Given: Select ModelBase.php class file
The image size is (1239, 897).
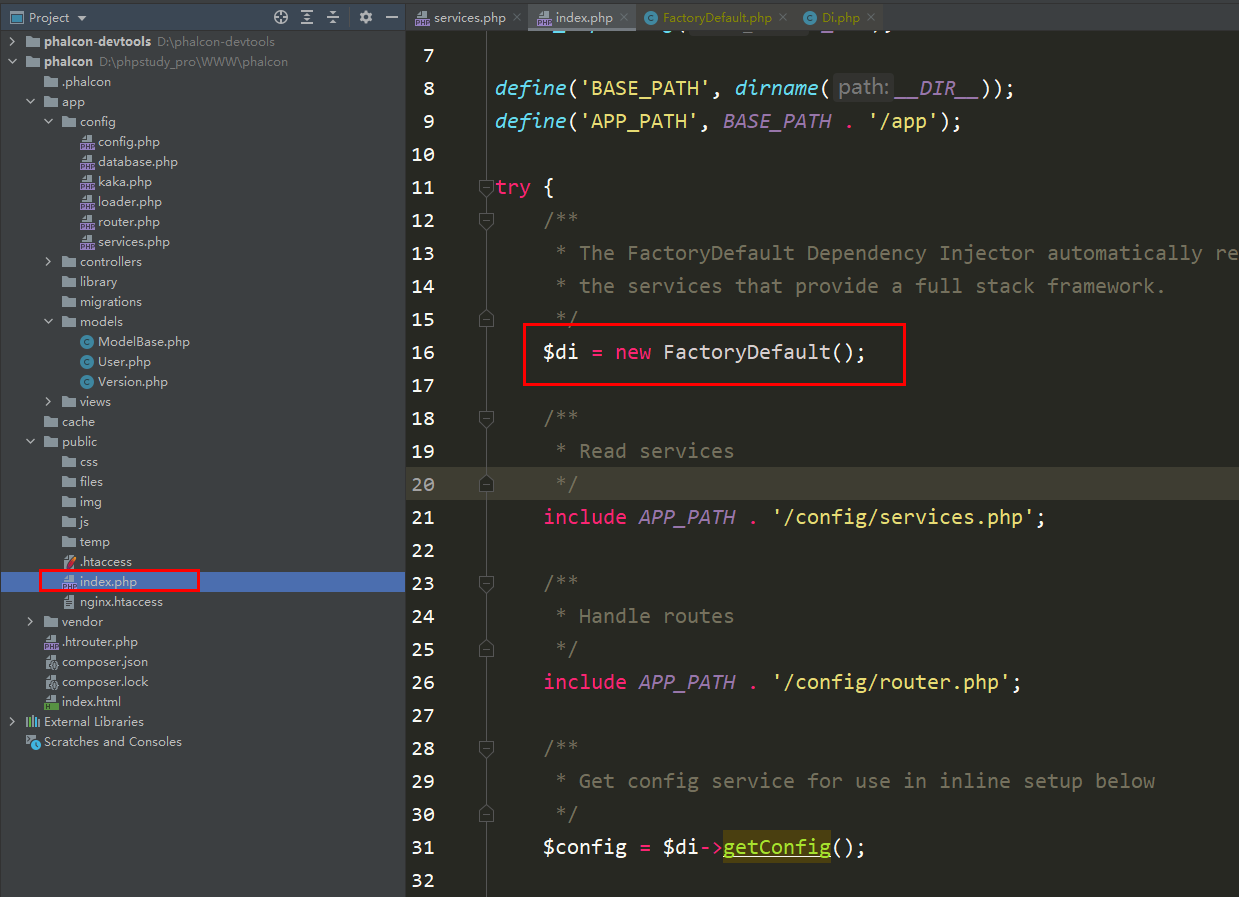Looking at the screenshot, I should click(x=143, y=342).
